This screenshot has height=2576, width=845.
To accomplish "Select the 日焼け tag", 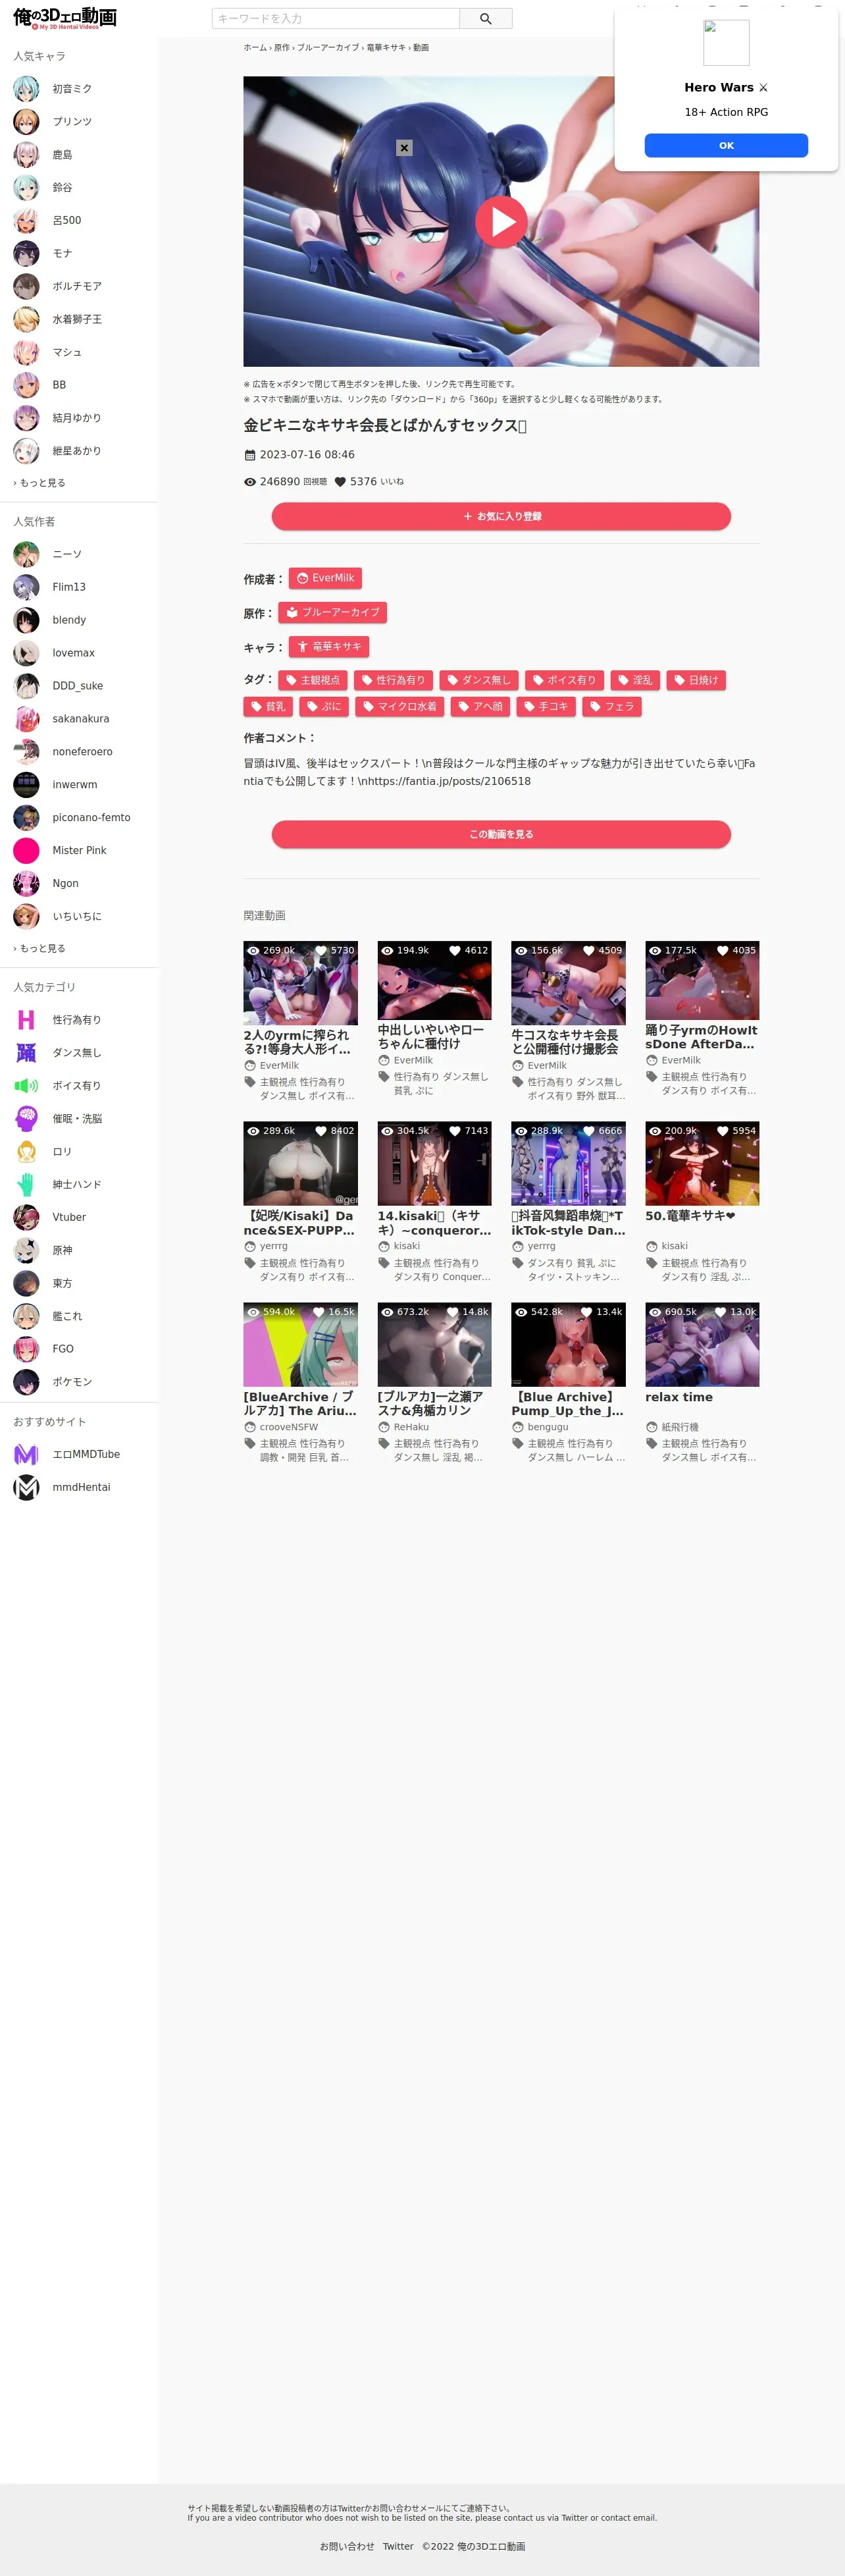I will tap(695, 680).
